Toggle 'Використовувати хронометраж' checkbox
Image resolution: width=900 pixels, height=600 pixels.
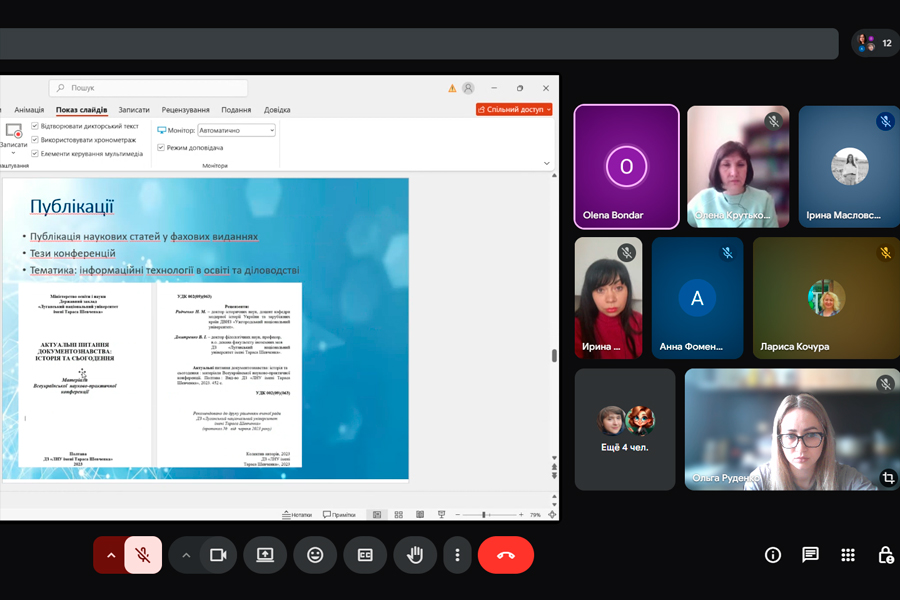point(34,140)
